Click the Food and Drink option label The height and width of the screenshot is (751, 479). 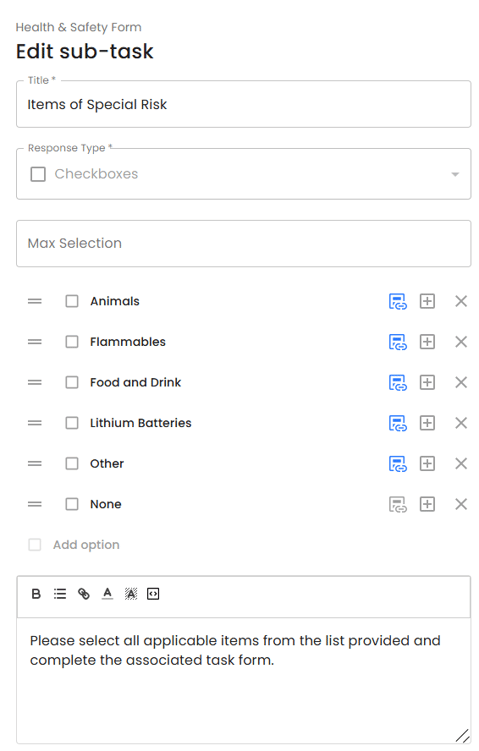pos(136,382)
